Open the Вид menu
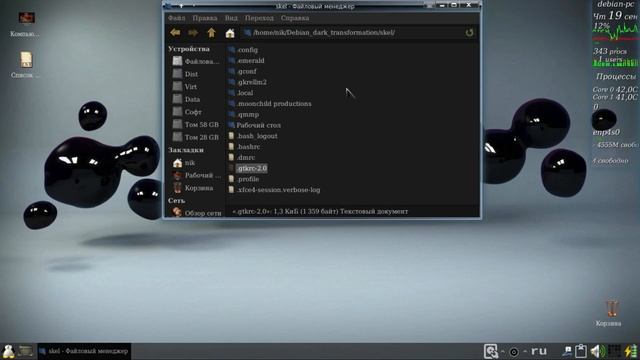The image size is (640, 360). point(231,18)
